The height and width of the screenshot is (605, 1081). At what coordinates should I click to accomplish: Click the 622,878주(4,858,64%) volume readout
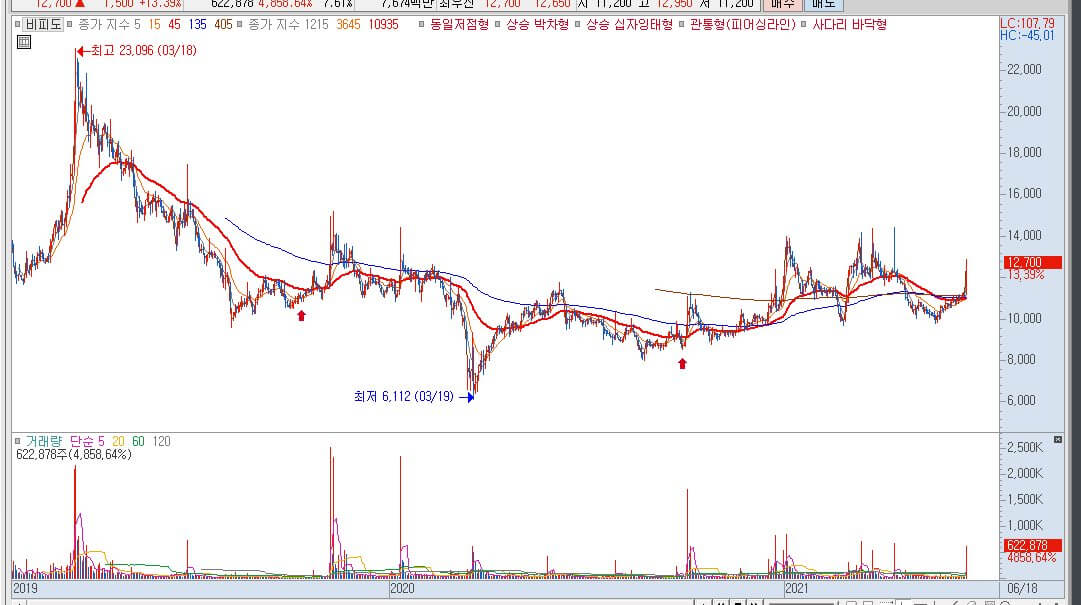pyautogui.click(x=74, y=455)
